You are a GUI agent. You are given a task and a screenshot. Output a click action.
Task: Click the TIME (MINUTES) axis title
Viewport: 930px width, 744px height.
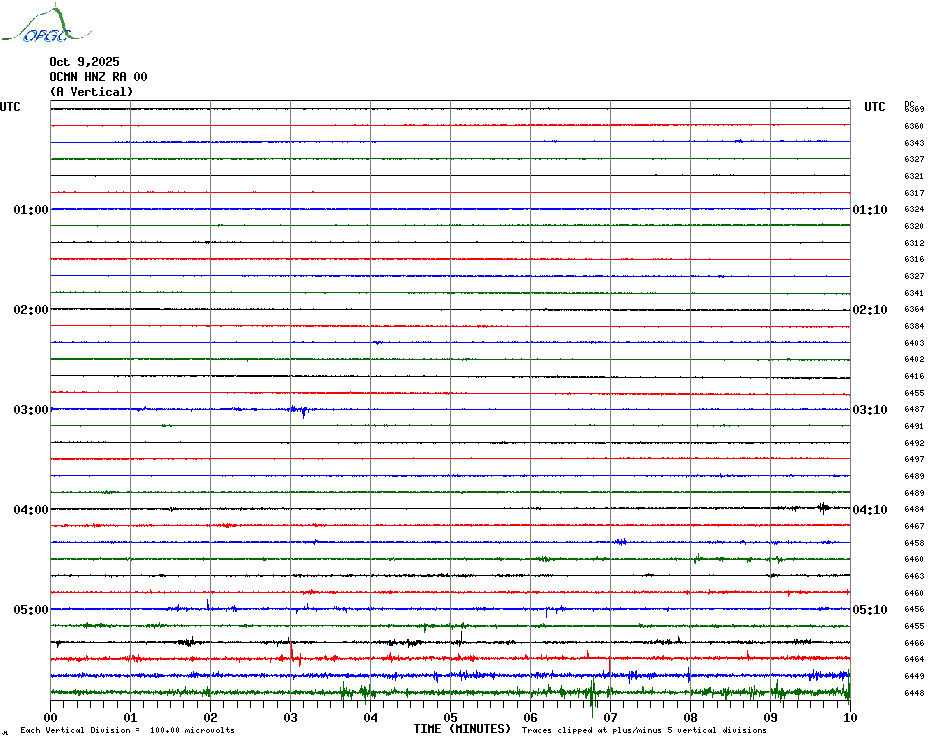(x=462, y=729)
